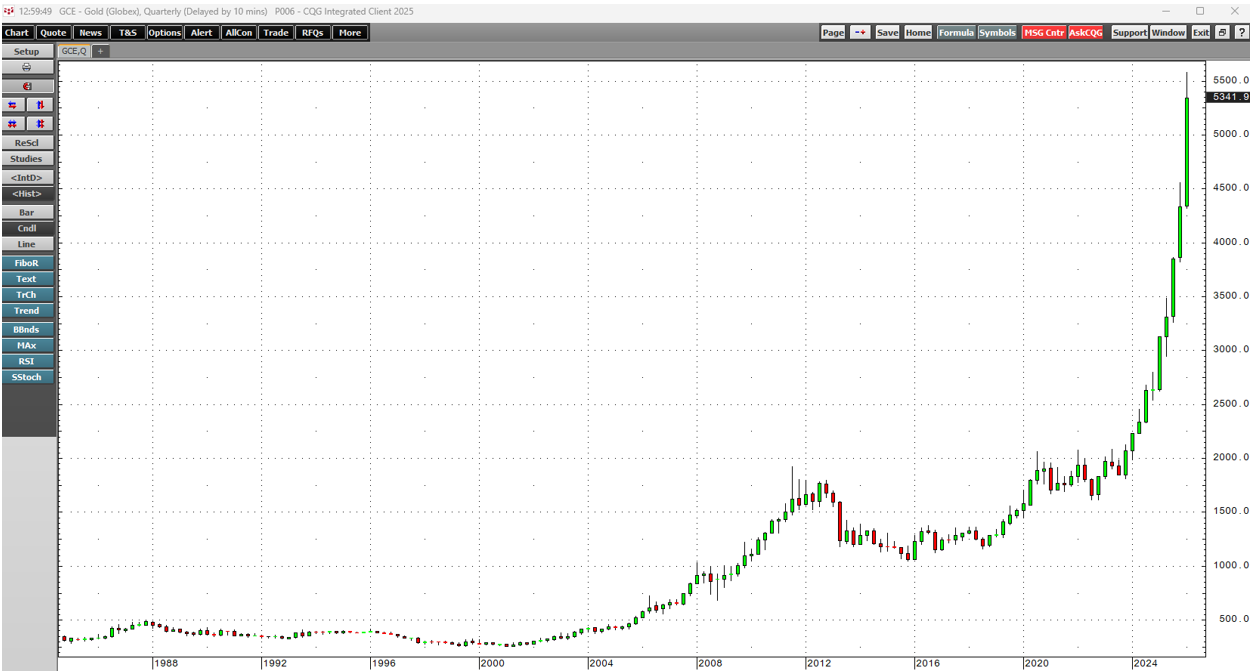The width and height of the screenshot is (1252, 672).
Task: Select the Cndl candlestick chart mode
Action: tap(27, 229)
